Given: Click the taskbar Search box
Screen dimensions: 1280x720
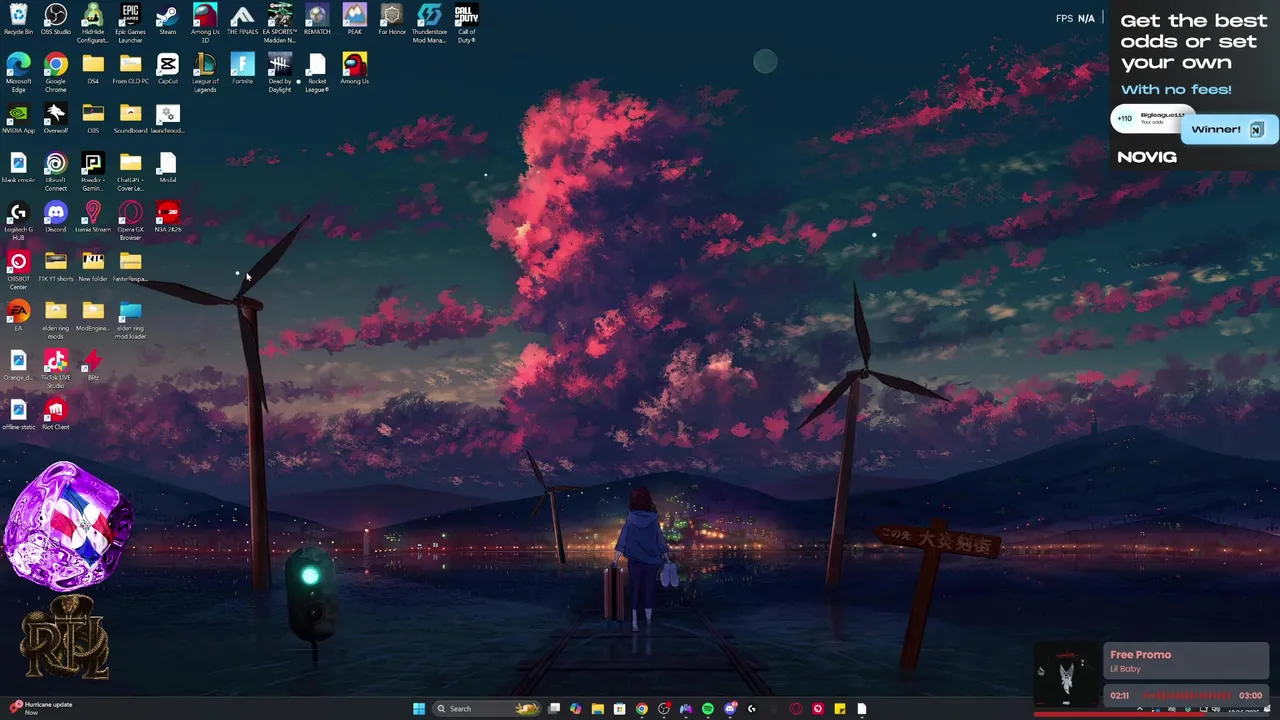Looking at the screenshot, I should tap(488, 708).
